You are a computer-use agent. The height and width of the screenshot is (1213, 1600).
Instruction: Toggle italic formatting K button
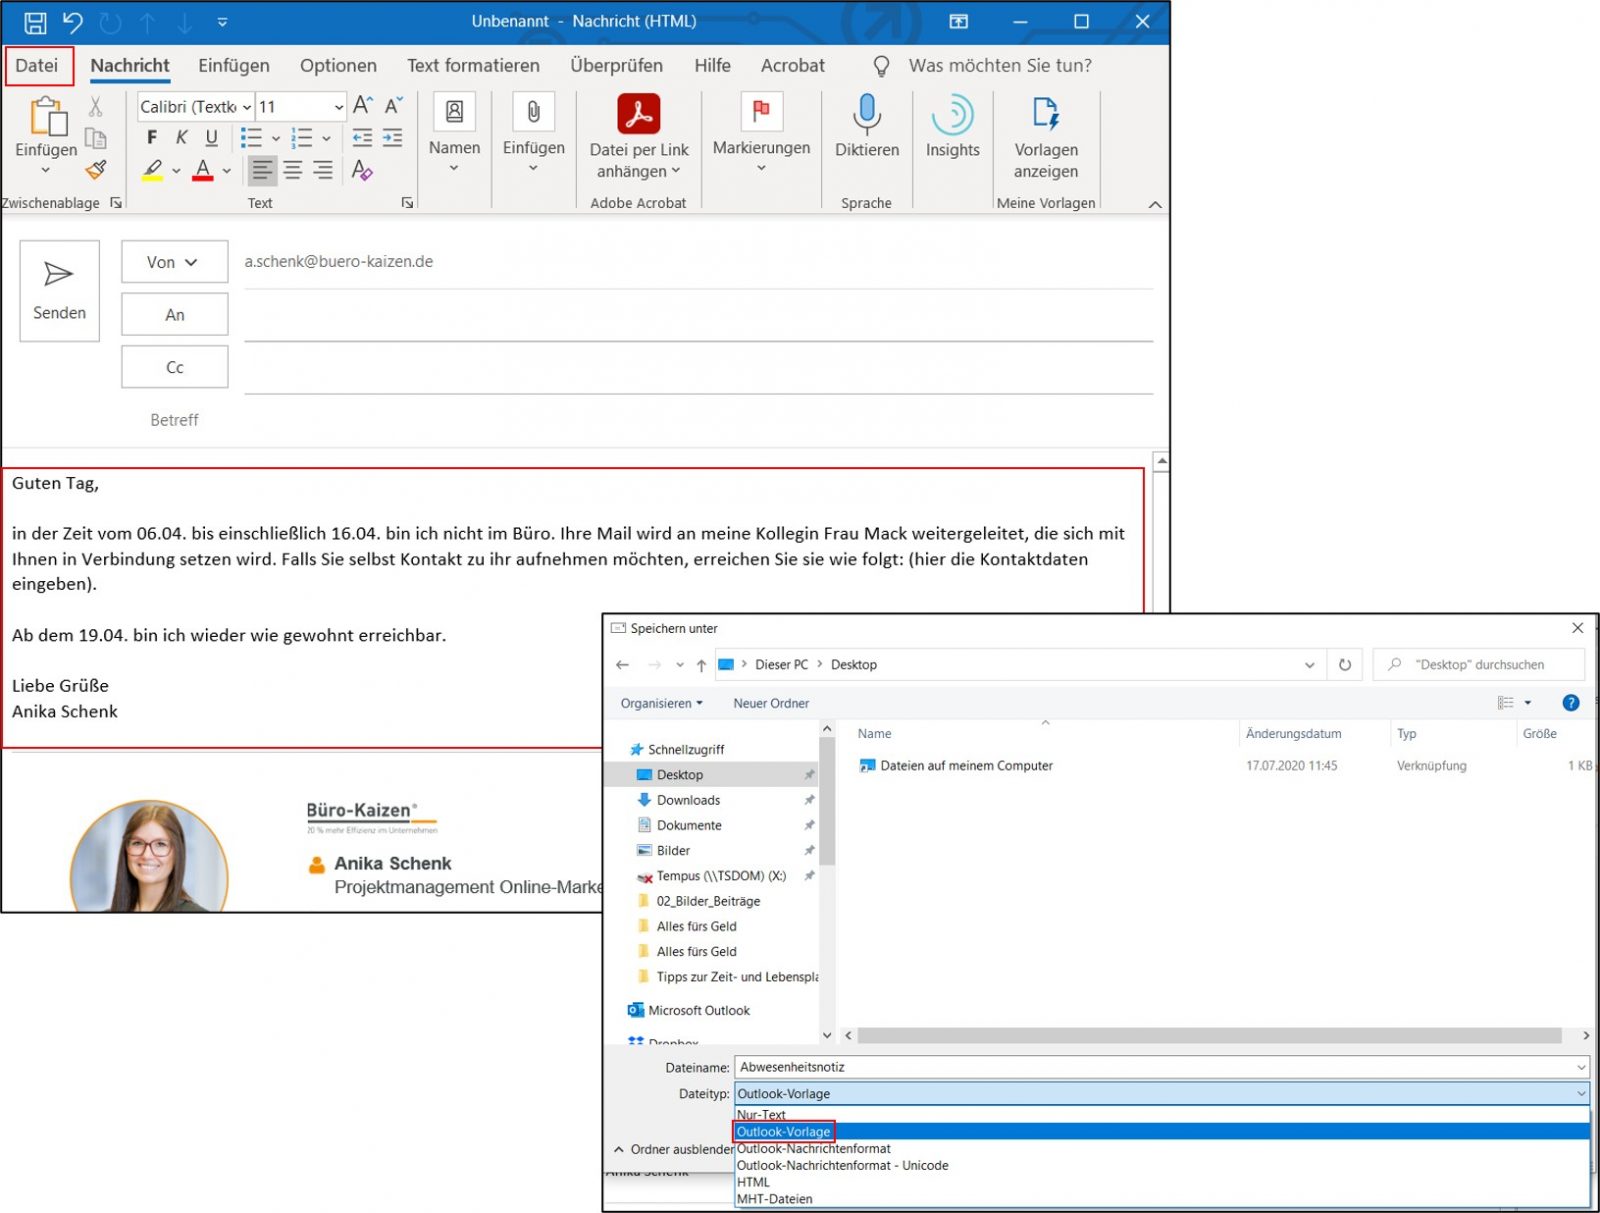click(181, 138)
